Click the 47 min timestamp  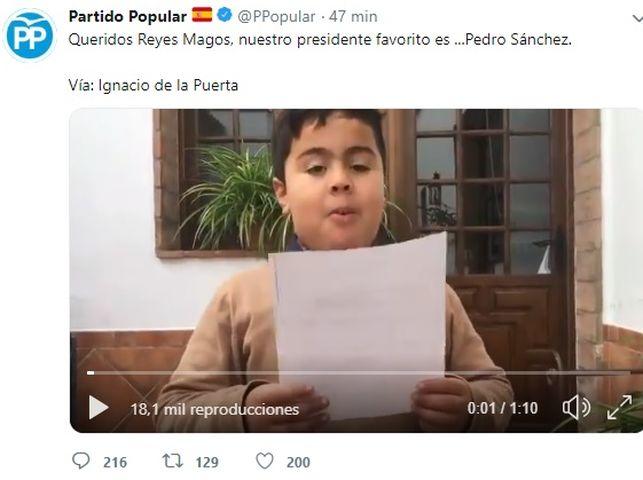click(x=353, y=16)
